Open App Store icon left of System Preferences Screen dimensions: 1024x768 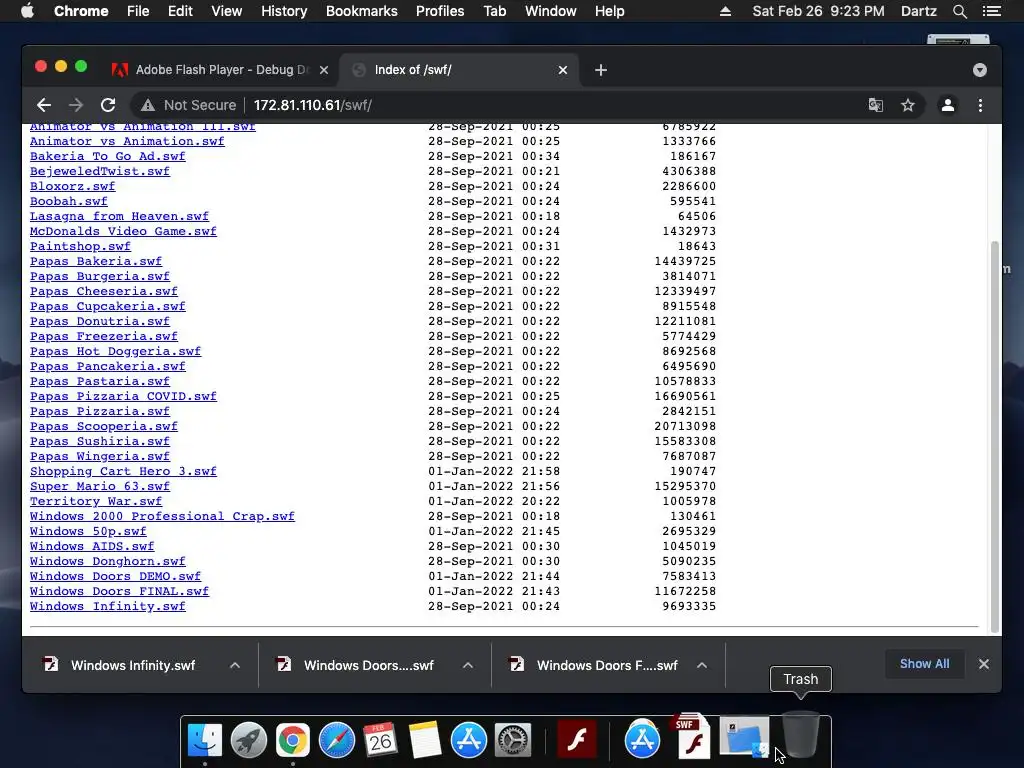point(469,740)
